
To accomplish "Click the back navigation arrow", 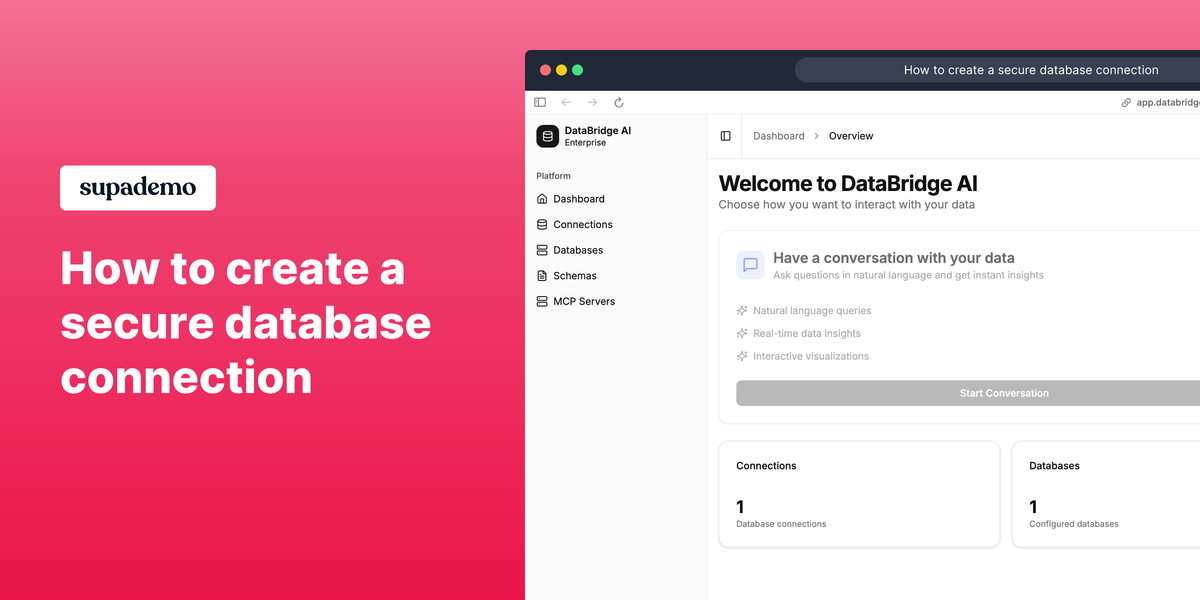I will coord(566,101).
